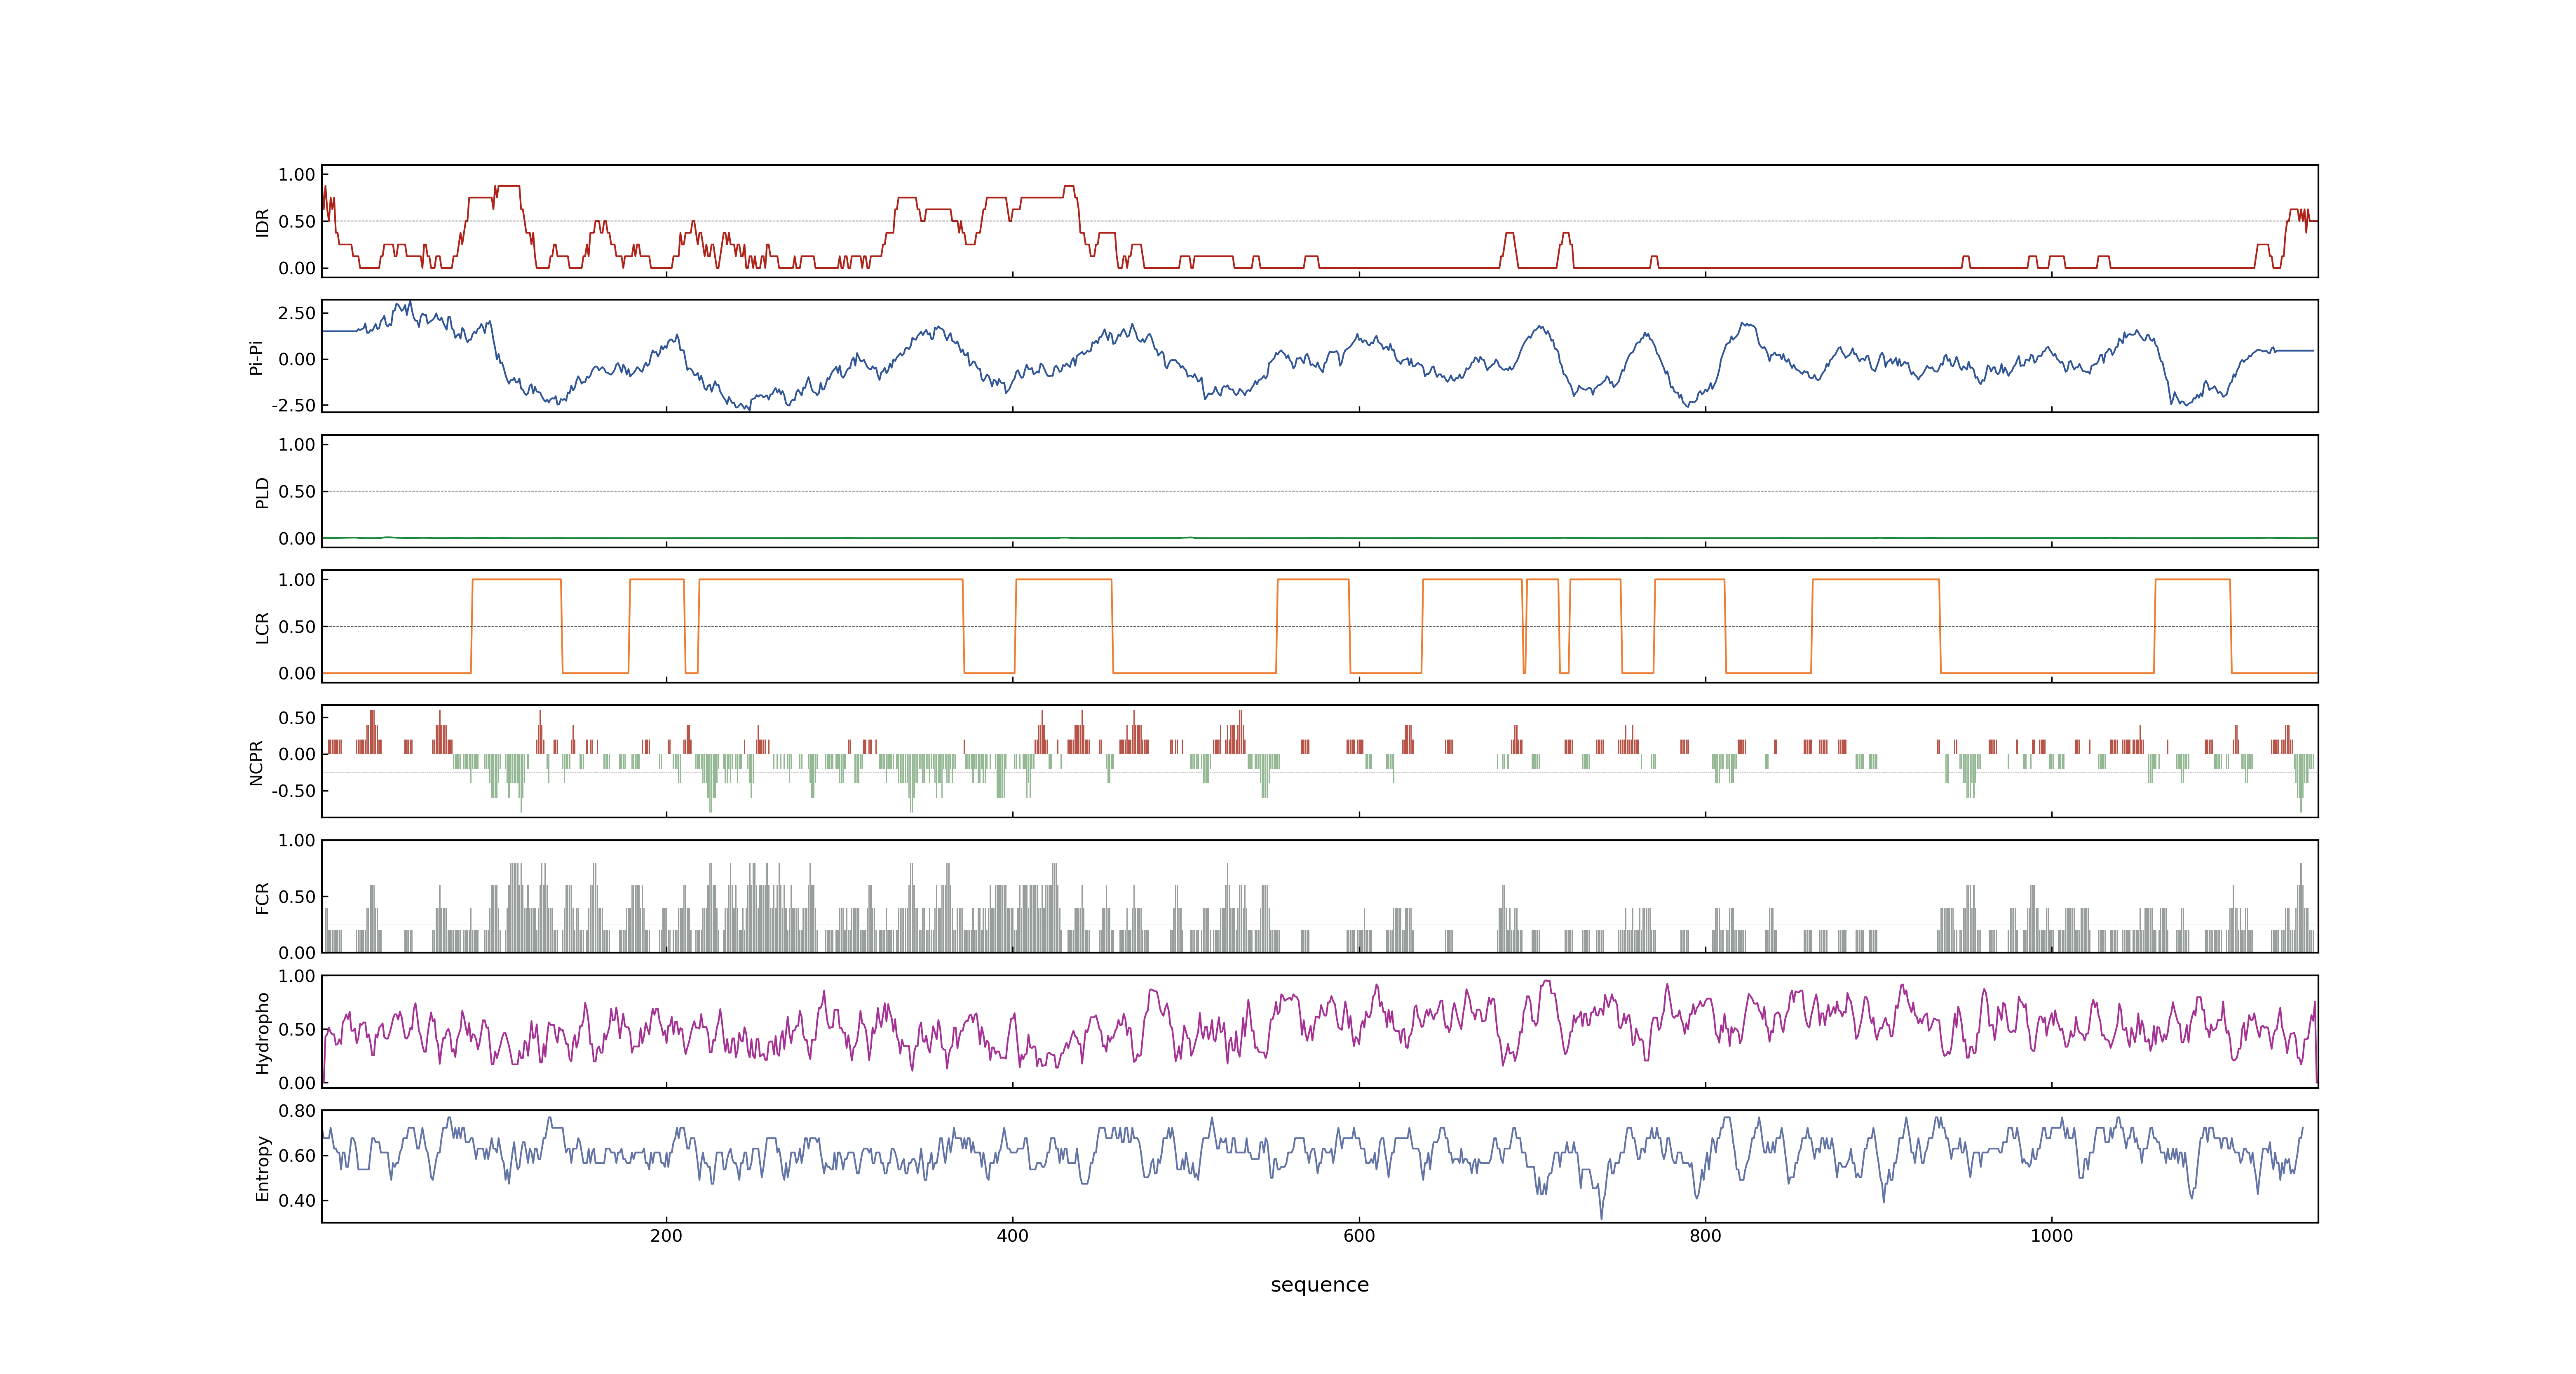
Task: Click the "0.50" tick on the NCPR axis
Action: click(297, 718)
